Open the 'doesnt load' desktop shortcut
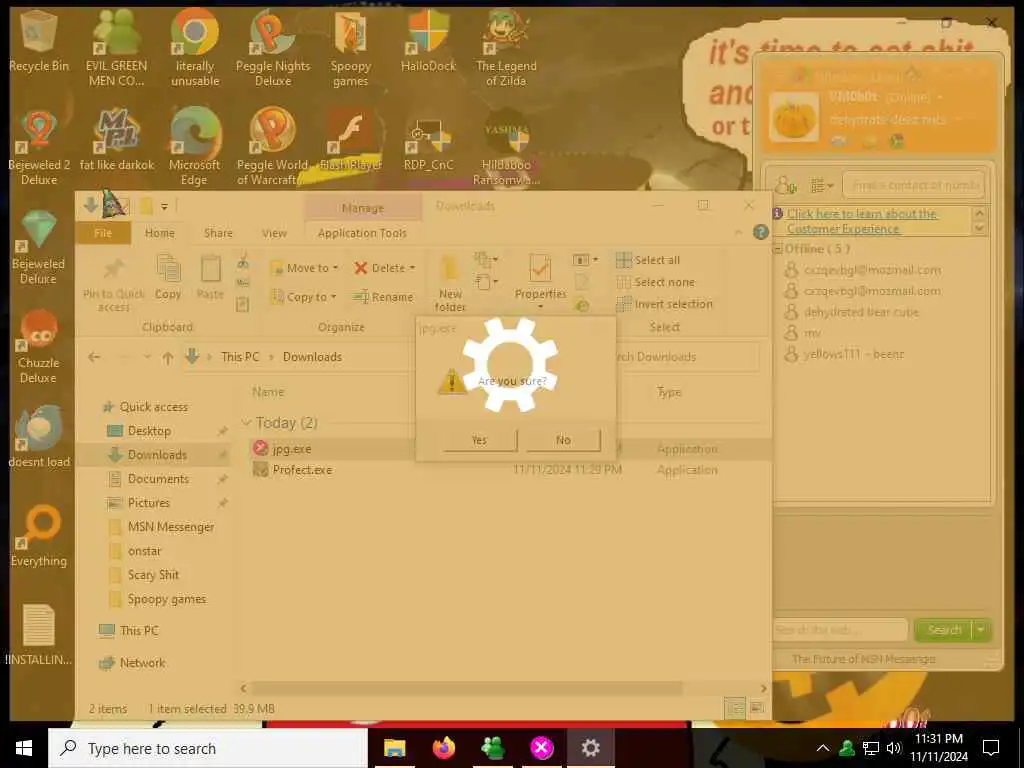 (x=39, y=436)
